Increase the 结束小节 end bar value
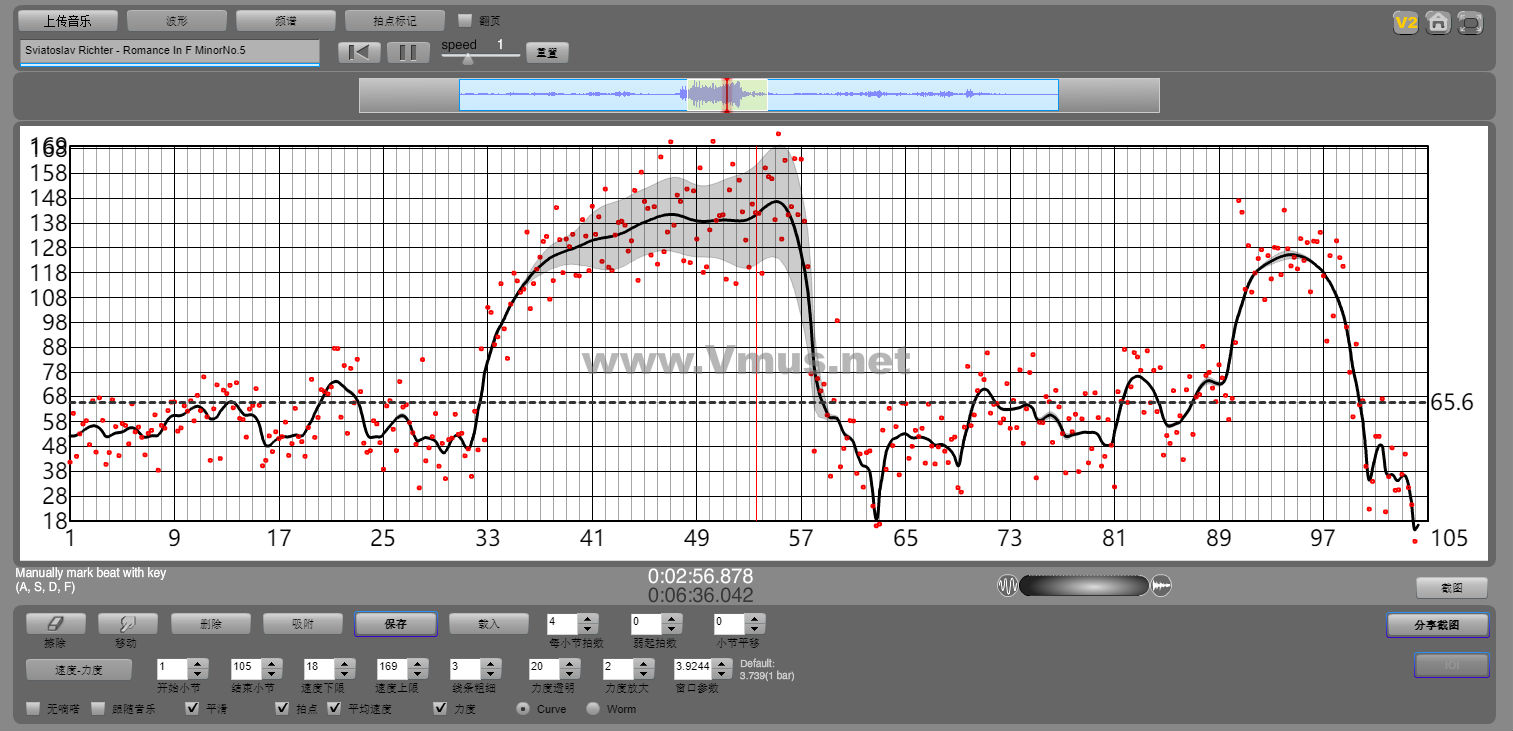The image size is (1513, 731). coord(271,662)
